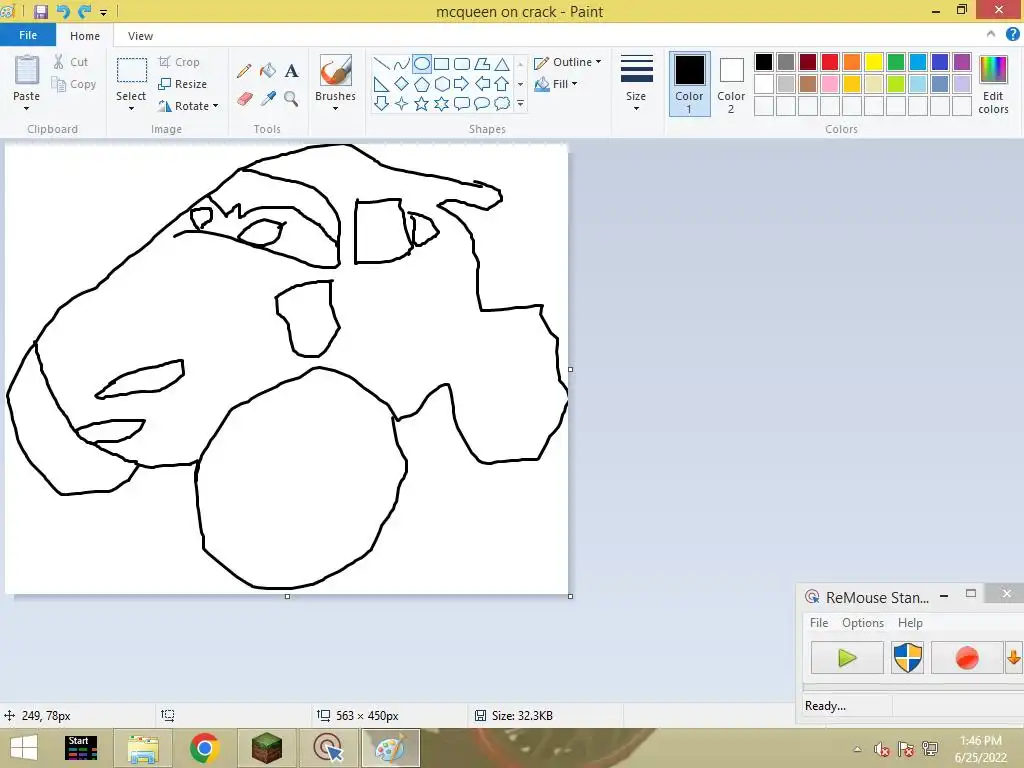Choose the Rounded rectangular callout shape

(x=462, y=103)
